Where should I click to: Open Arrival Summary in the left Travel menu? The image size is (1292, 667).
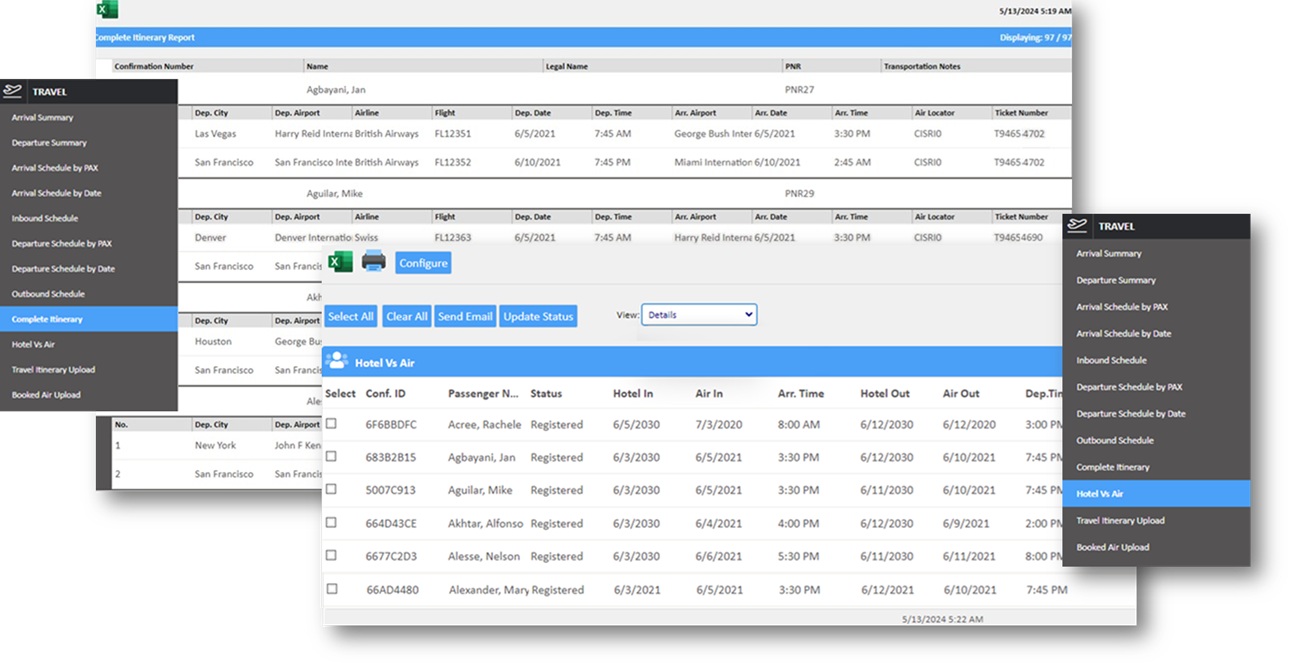[x=42, y=118]
